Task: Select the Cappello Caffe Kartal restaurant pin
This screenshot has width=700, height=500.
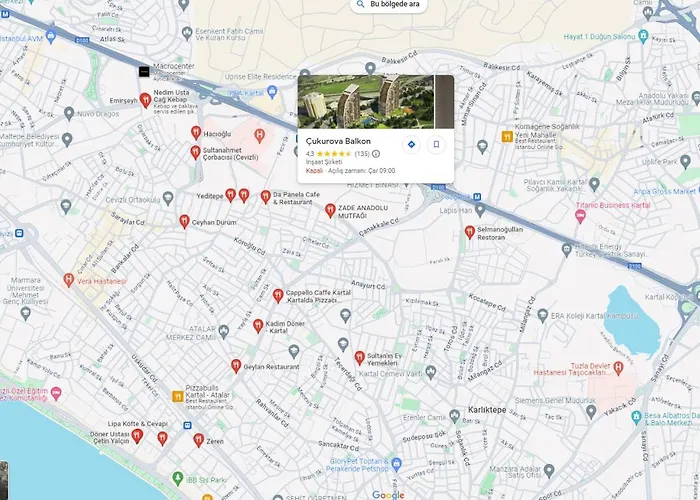Action: tap(278, 296)
